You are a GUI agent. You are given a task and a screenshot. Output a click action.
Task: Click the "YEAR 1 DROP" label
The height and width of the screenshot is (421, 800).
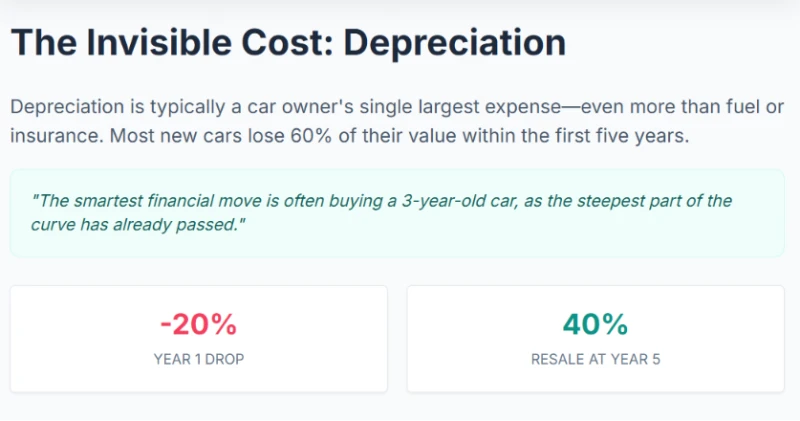[x=199, y=359]
